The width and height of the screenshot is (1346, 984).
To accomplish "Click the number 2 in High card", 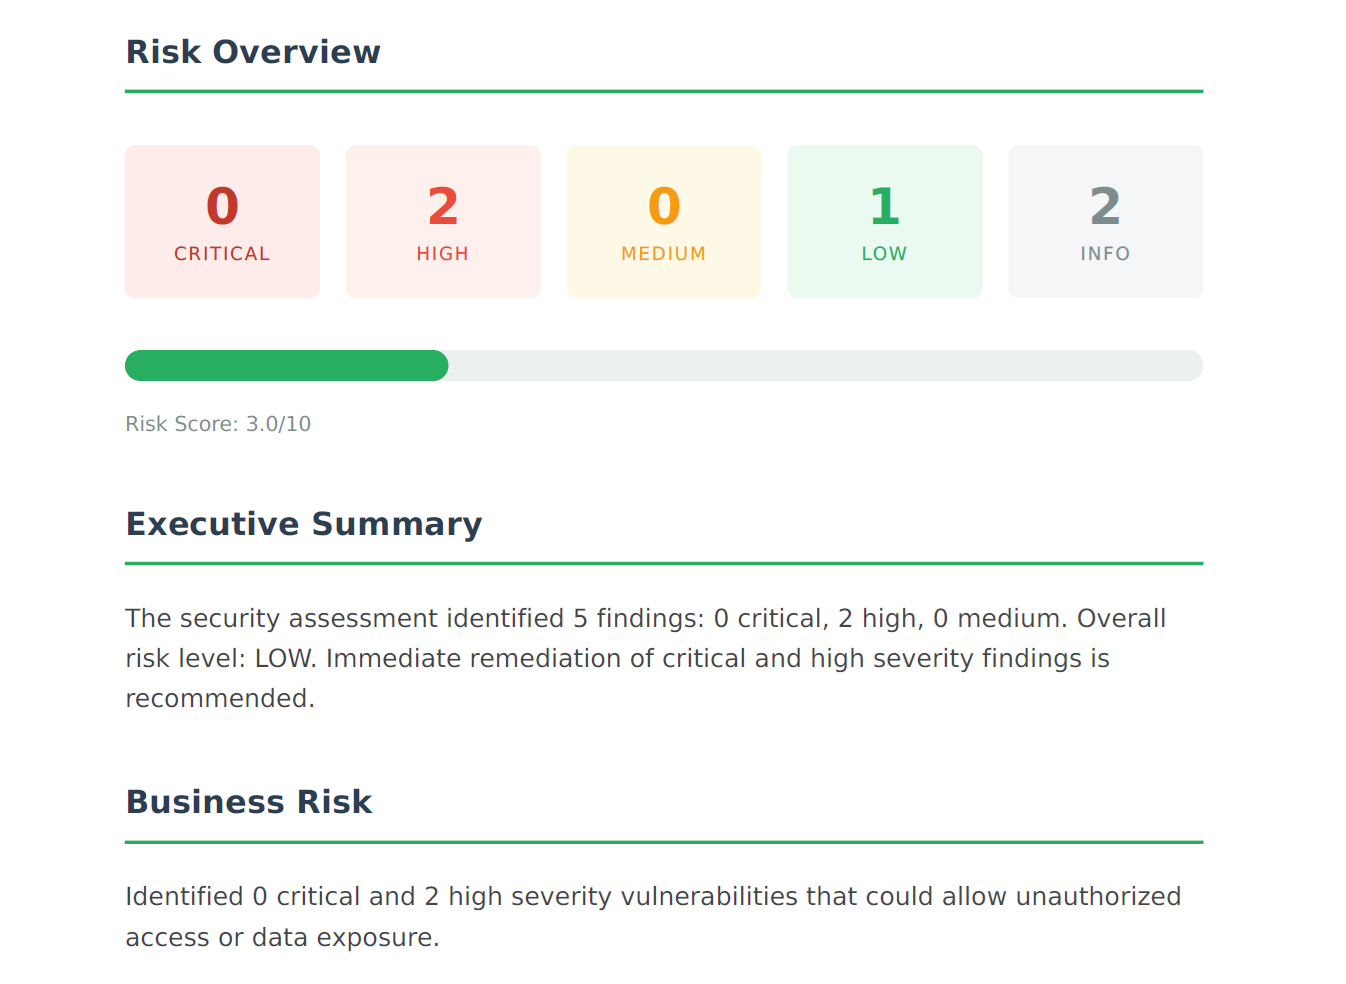I will 443,207.
